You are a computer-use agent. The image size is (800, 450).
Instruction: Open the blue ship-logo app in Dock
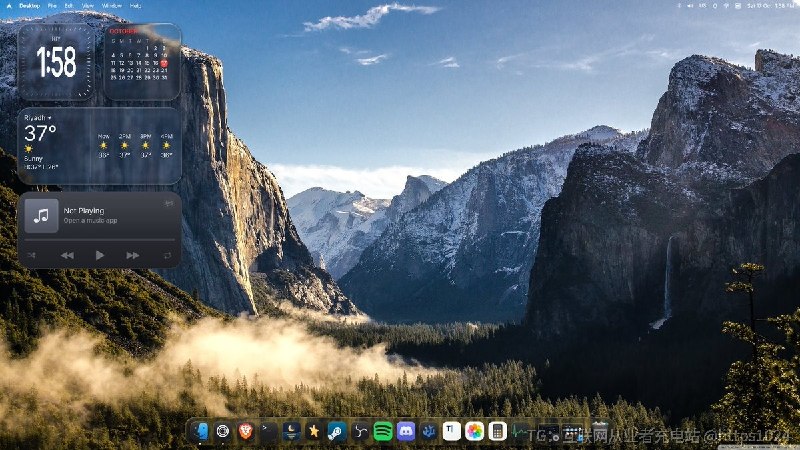coord(429,432)
